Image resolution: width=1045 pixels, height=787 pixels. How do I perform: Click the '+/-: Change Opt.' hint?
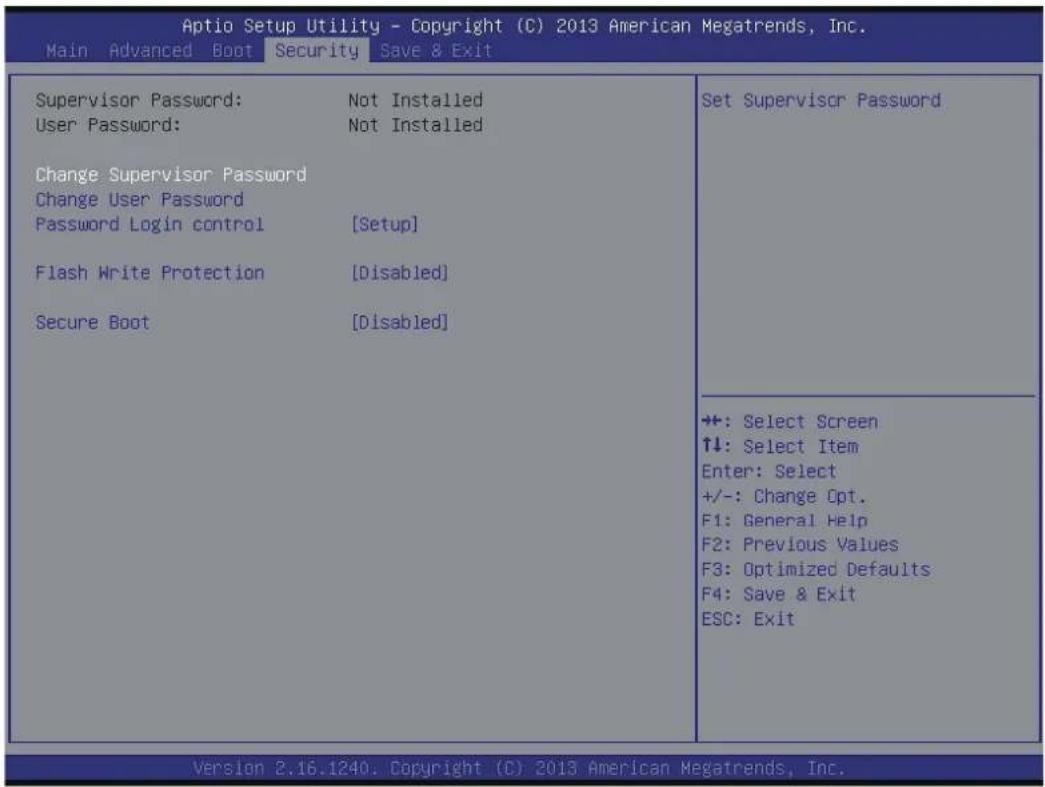[784, 496]
